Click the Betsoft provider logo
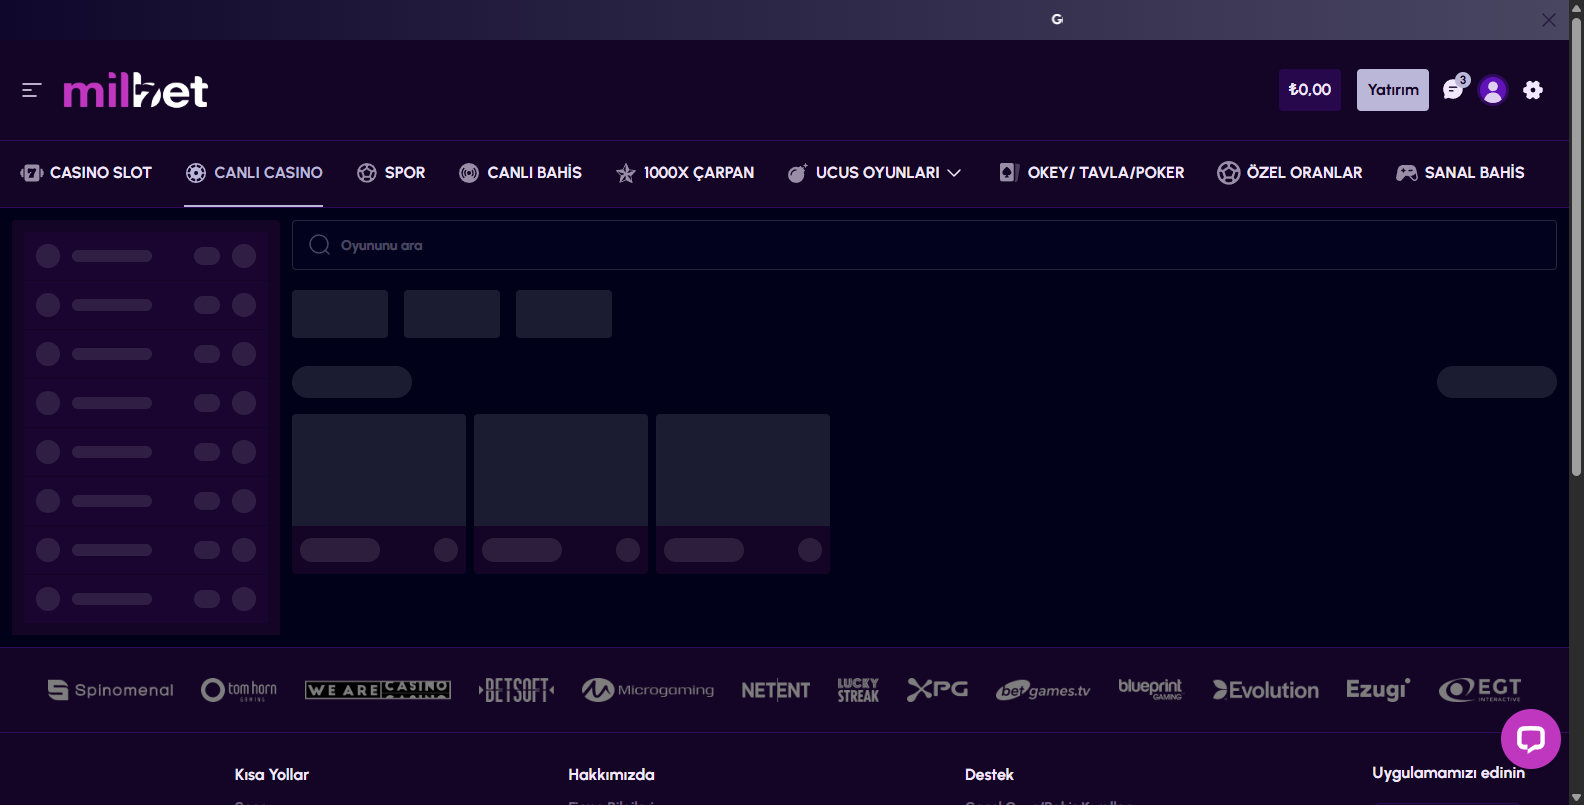 516,690
